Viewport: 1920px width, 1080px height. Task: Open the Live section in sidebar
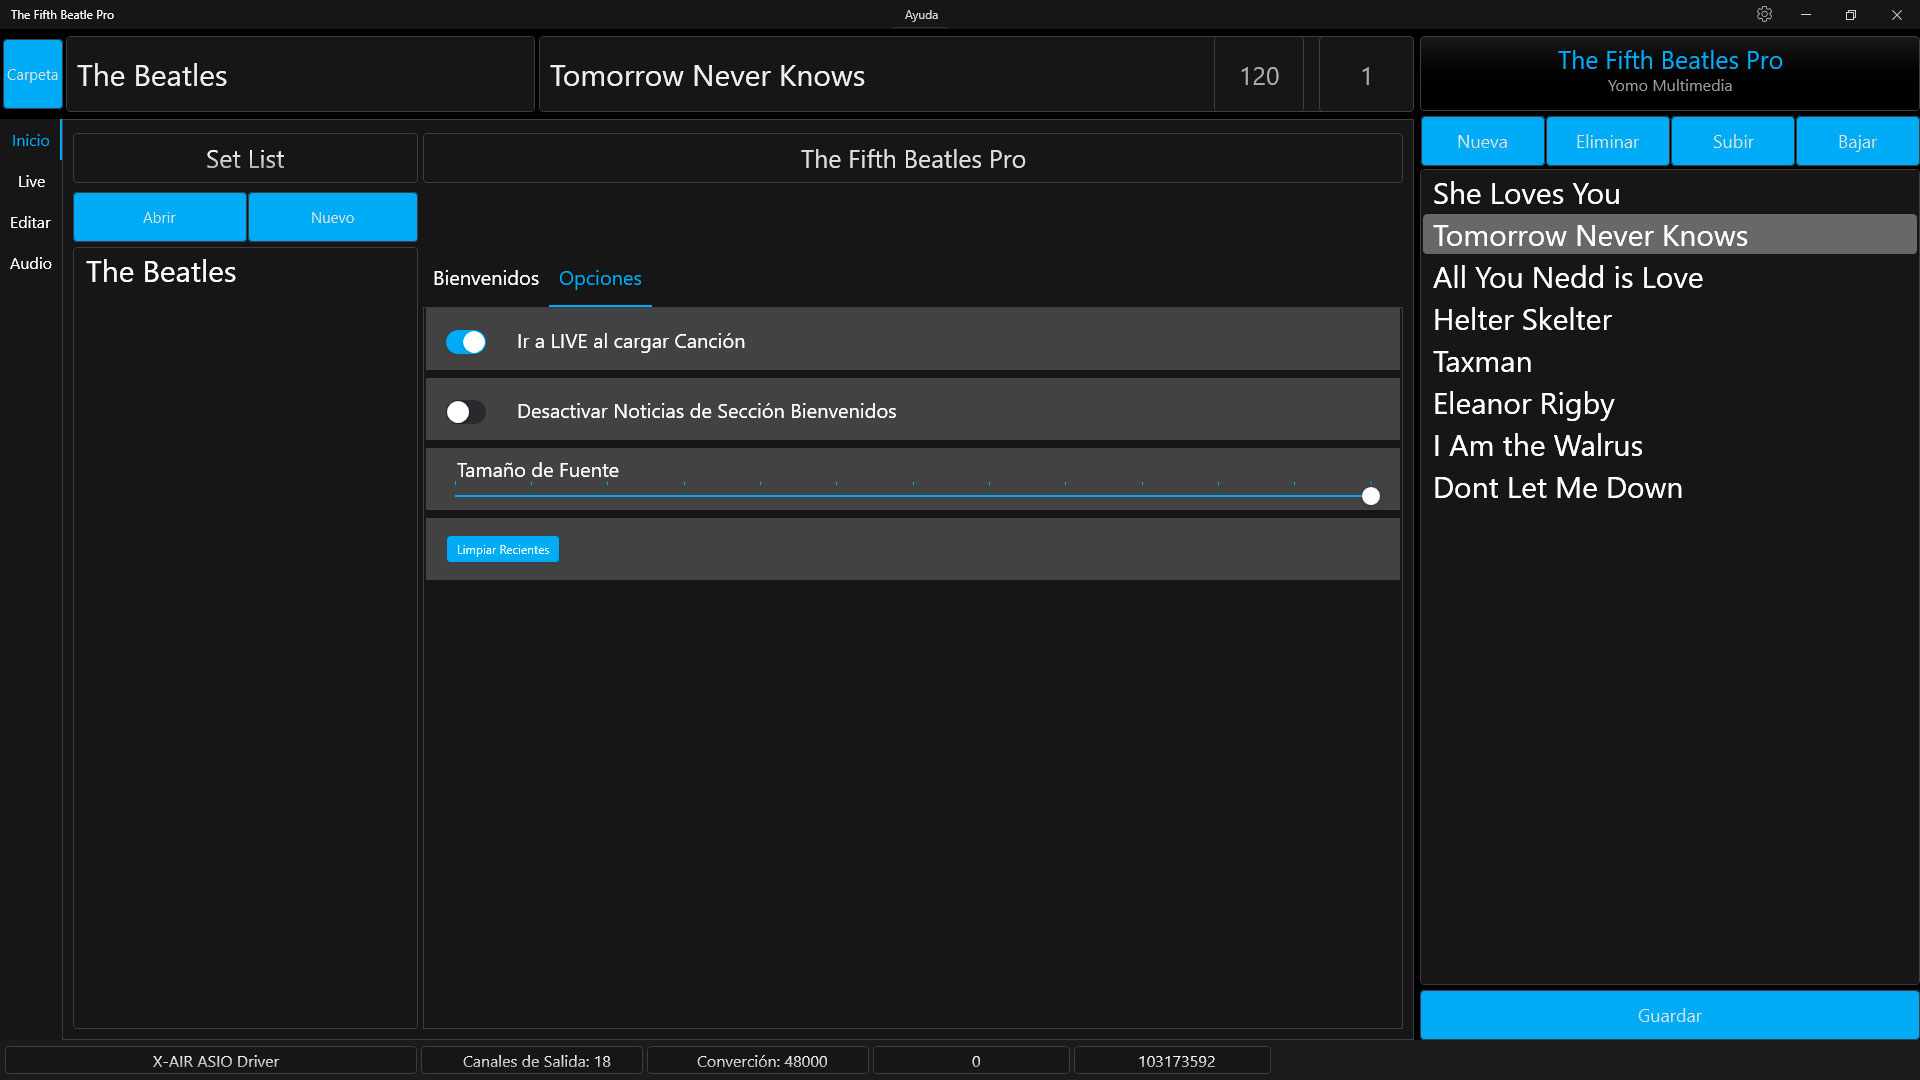click(x=31, y=182)
